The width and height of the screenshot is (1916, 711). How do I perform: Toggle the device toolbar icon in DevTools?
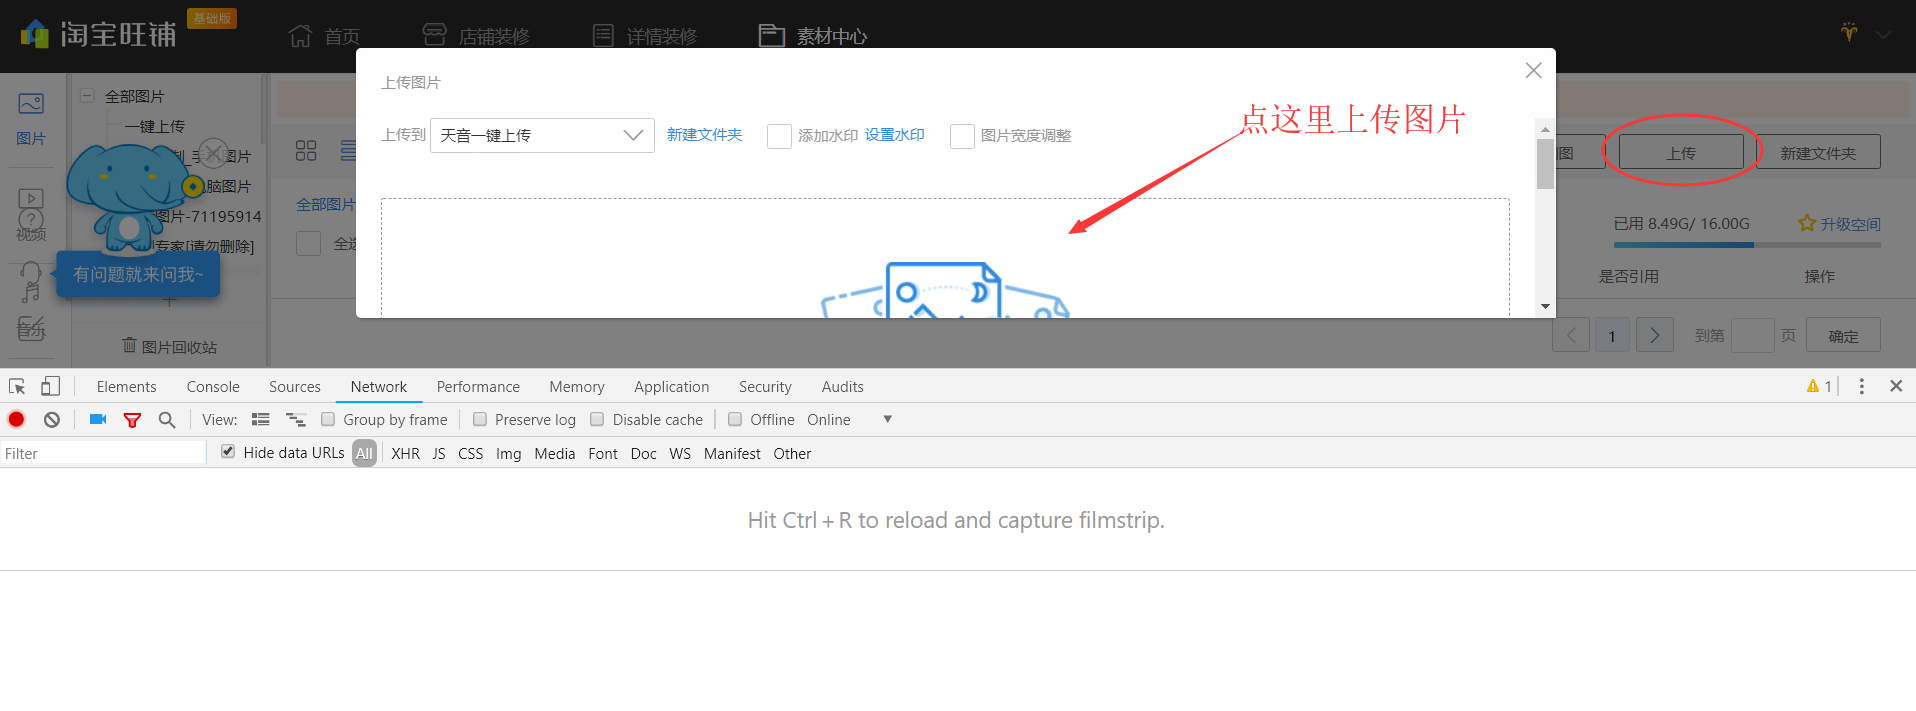(x=50, y=386)
